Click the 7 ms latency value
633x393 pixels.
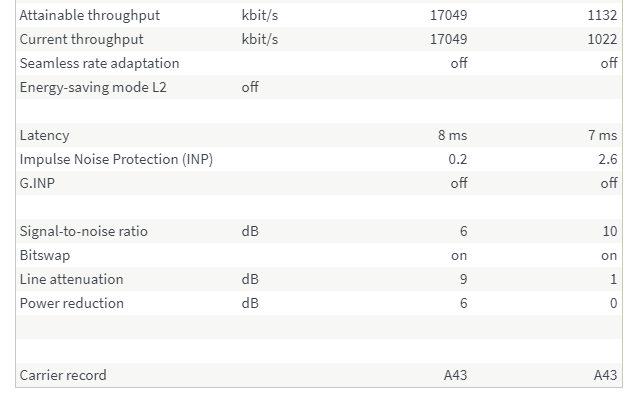pyautogui.click(x=602, y=135)
